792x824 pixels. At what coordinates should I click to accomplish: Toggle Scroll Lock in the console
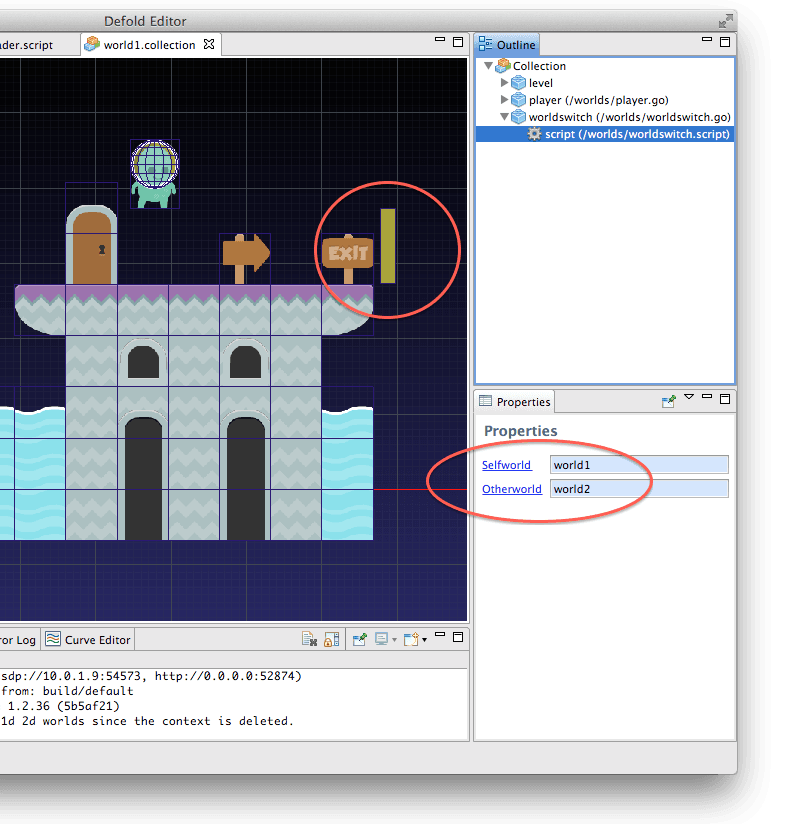331,640
